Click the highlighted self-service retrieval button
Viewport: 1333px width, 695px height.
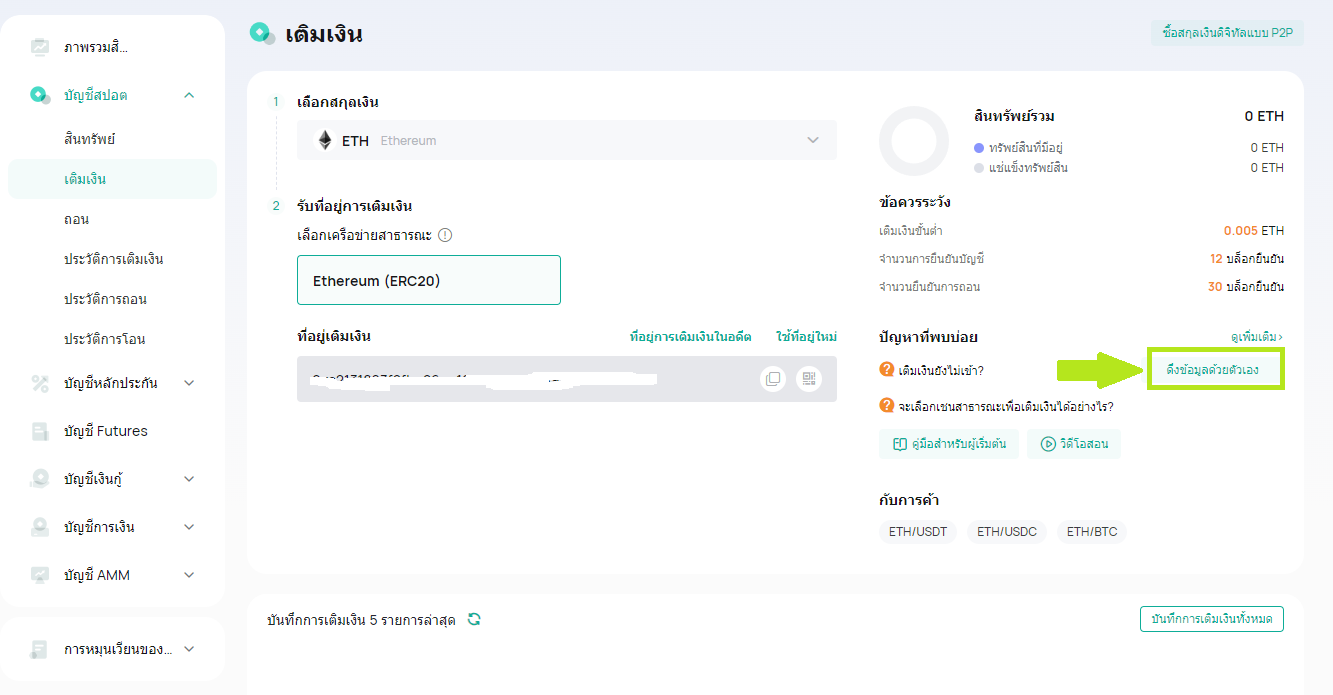coord(1215,370)
